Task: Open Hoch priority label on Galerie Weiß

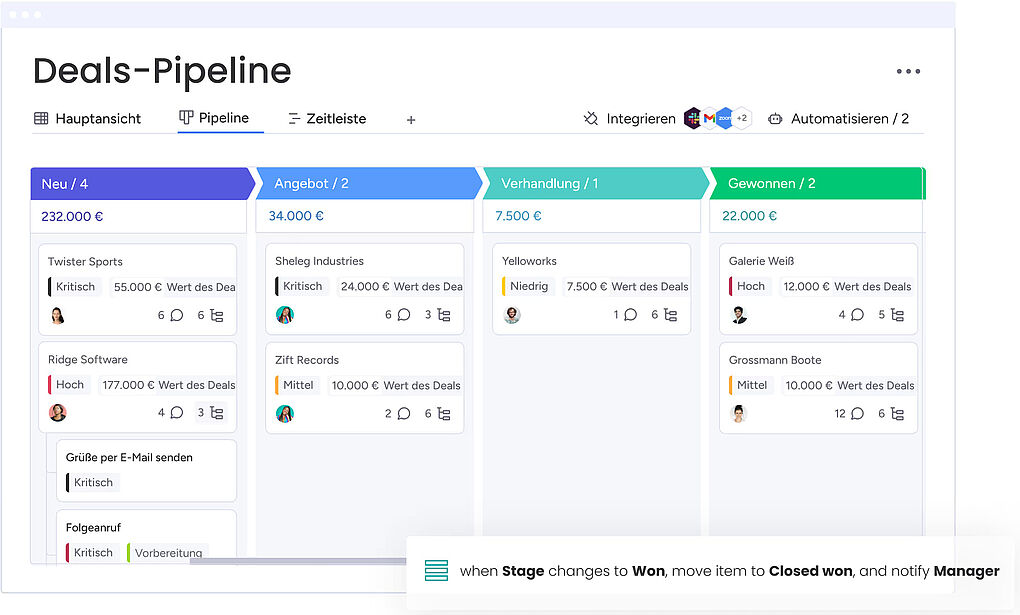Action: click(750, 287)
